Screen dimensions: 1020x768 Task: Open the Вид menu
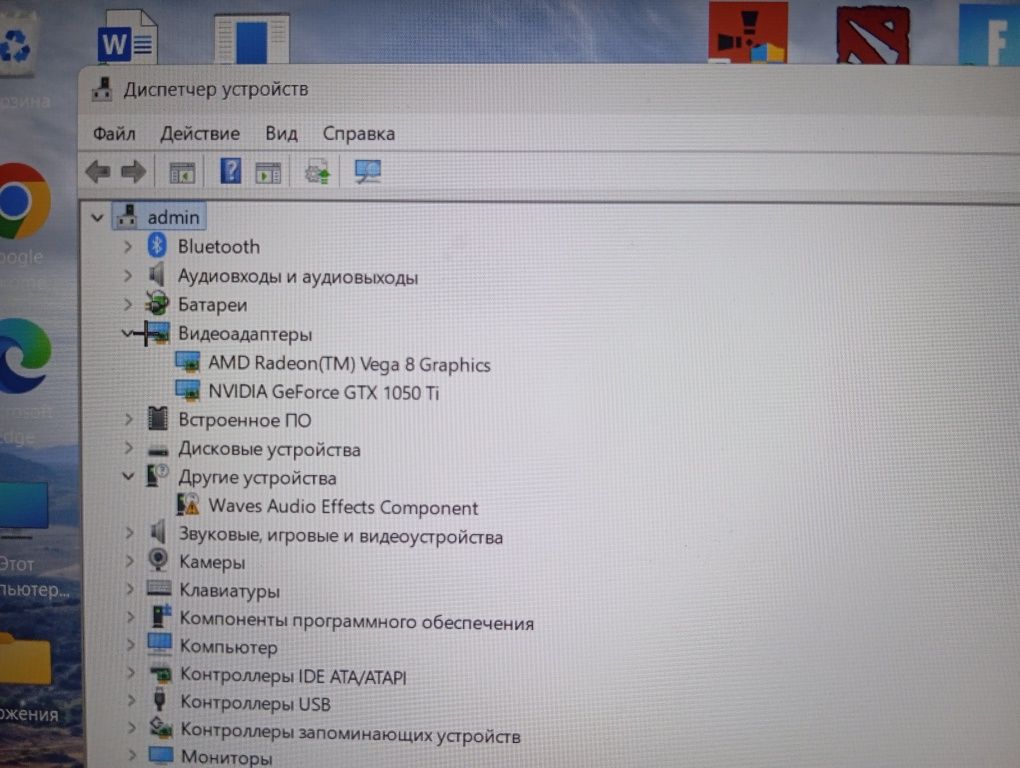pos(281,133)
